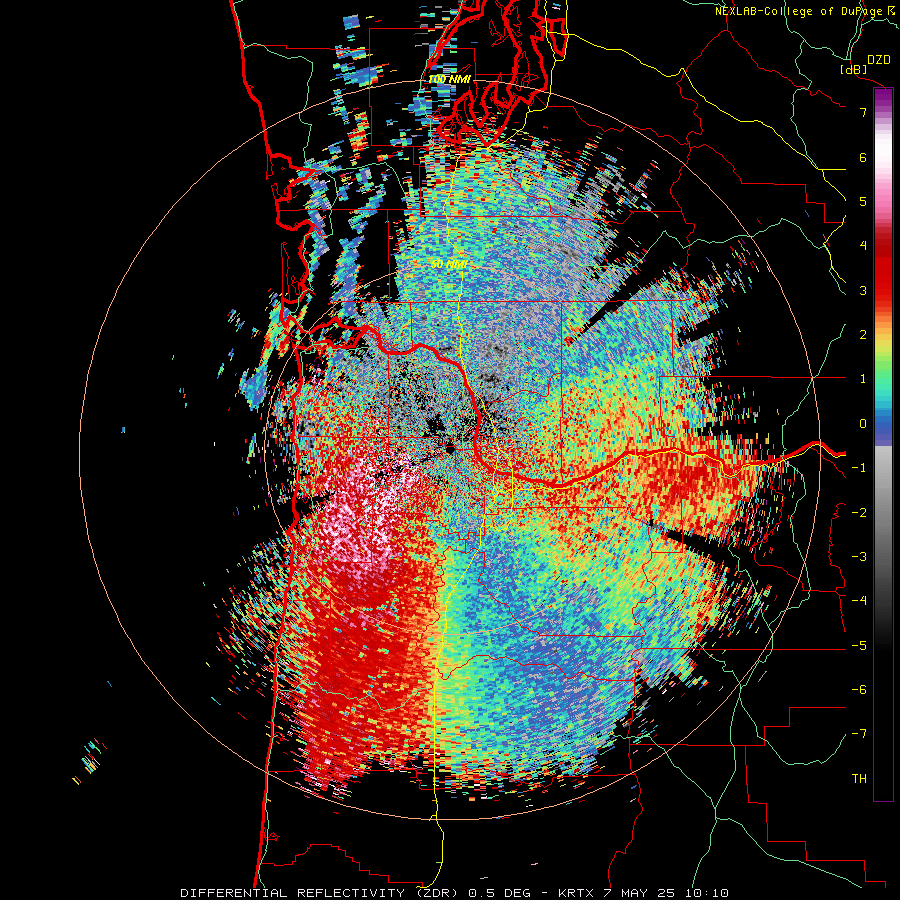Click the 4 value on the legend
This screenshot has width=900, height=900.
pyautogui.click(x=863, y=246)
